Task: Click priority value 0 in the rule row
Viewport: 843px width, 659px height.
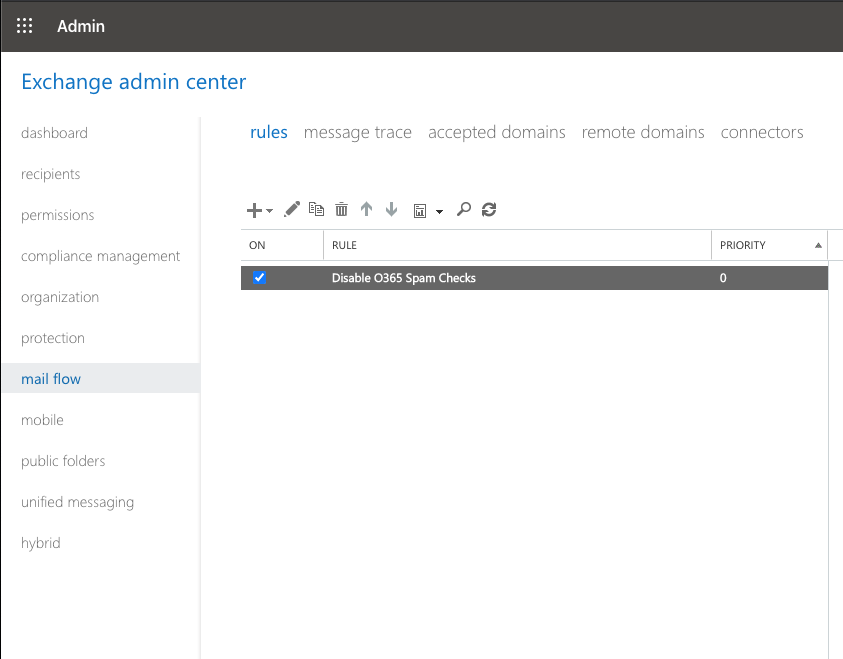Action: [x=723, y=278]
